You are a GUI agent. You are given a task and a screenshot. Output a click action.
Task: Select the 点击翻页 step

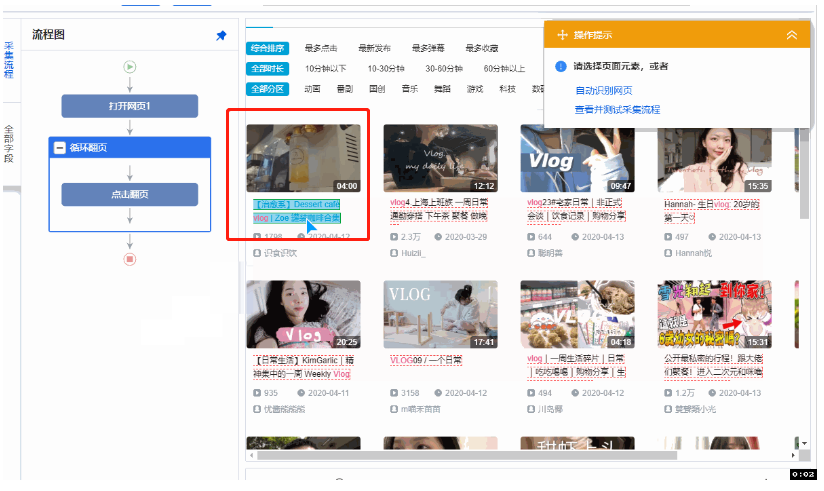tap(130, 195)
